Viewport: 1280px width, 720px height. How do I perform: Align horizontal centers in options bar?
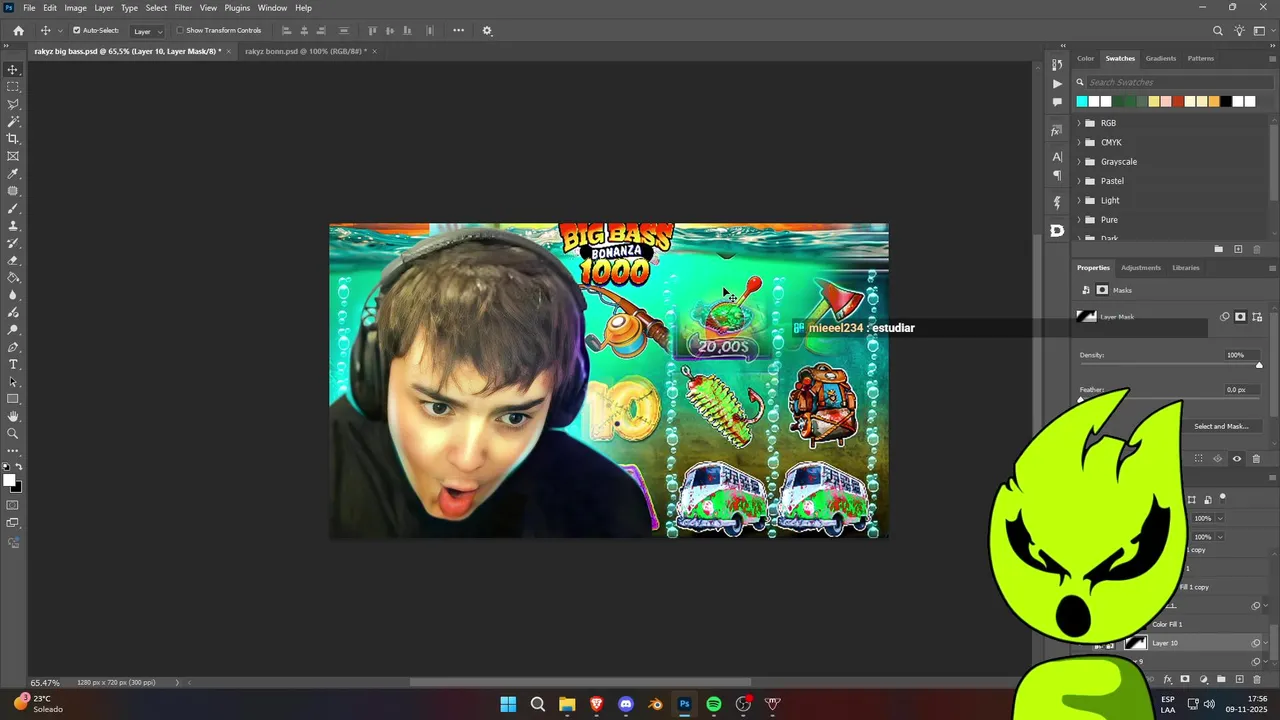[304, 30]
